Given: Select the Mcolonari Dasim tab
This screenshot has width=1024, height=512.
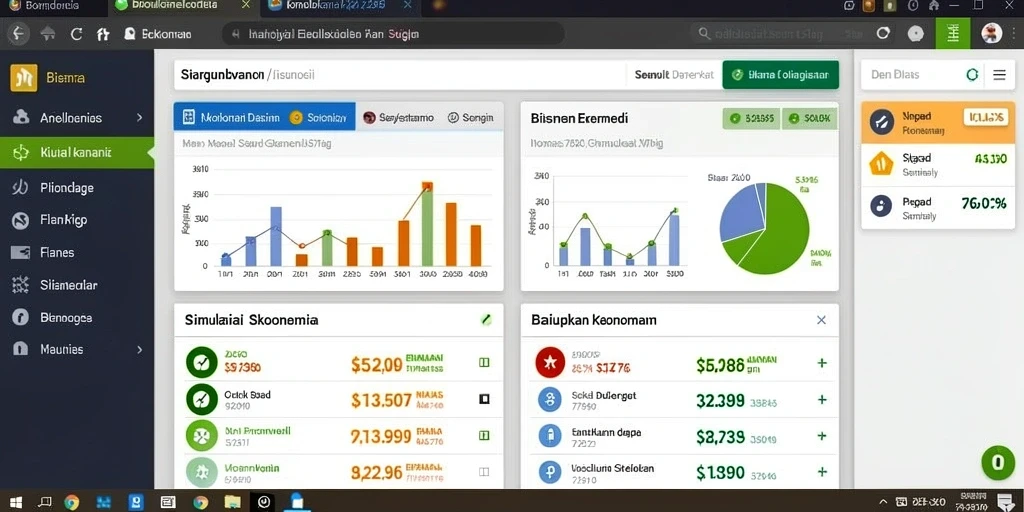Looking at the screenshot, I should (x=232, y=117).
